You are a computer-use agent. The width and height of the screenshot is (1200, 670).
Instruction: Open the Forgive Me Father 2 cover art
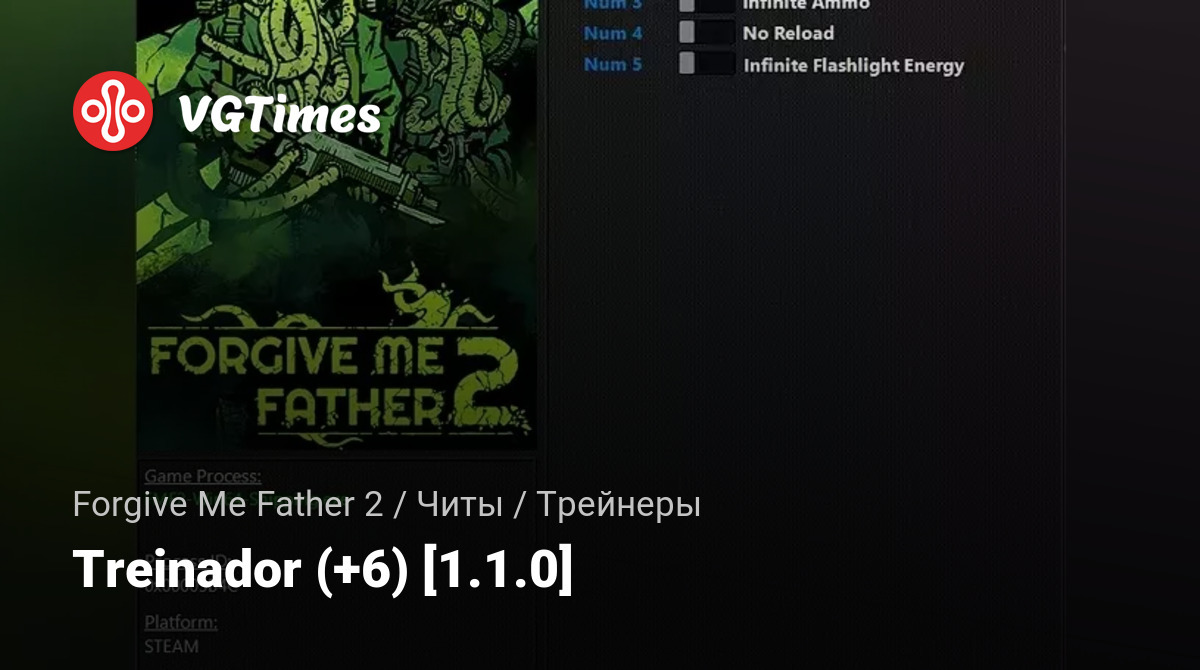pos(336,225)
